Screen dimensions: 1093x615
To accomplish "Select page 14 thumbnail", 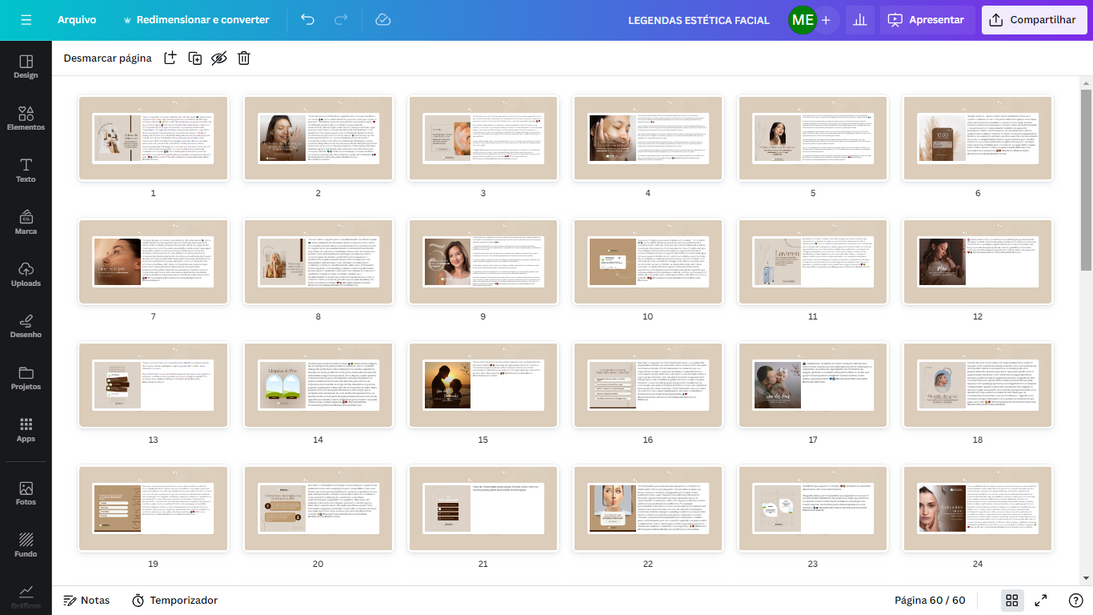I will coord(318,385).
